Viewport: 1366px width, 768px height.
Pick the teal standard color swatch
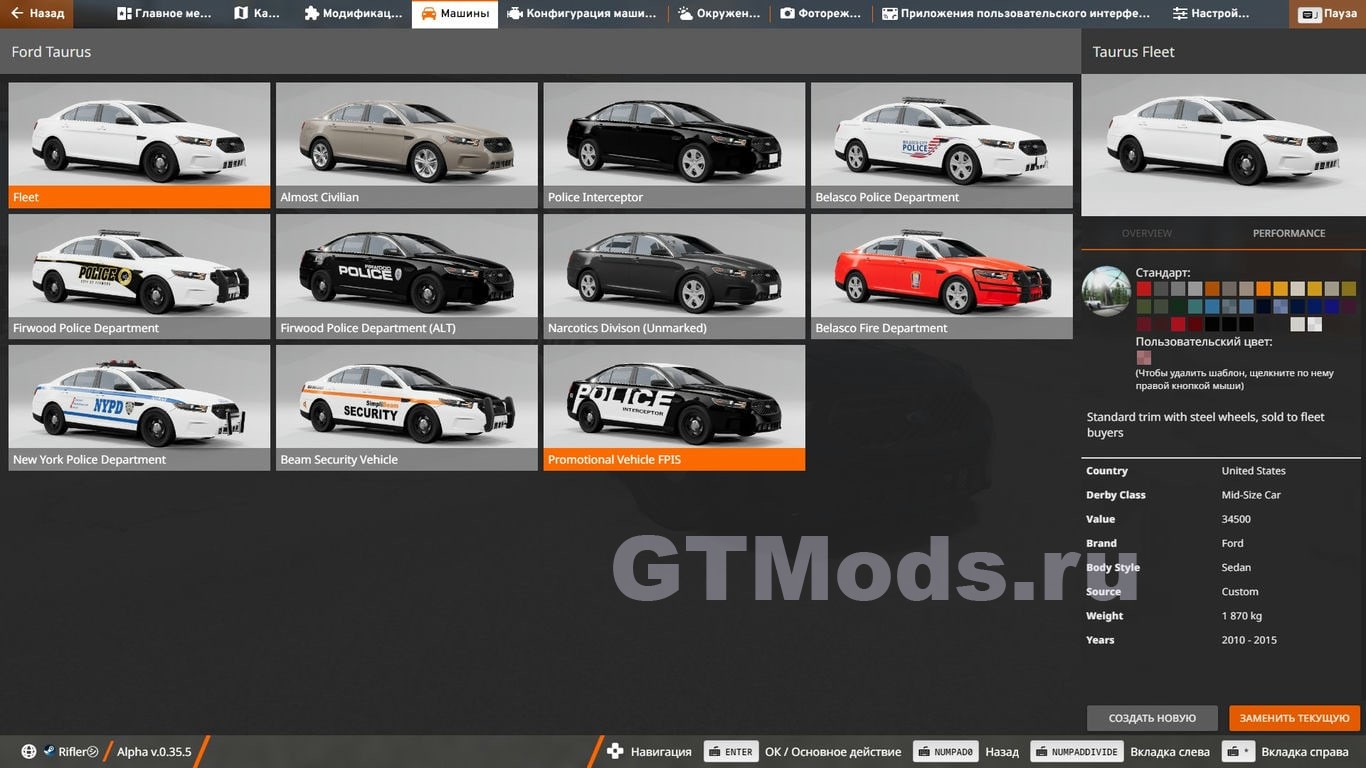click(1195, 307)
